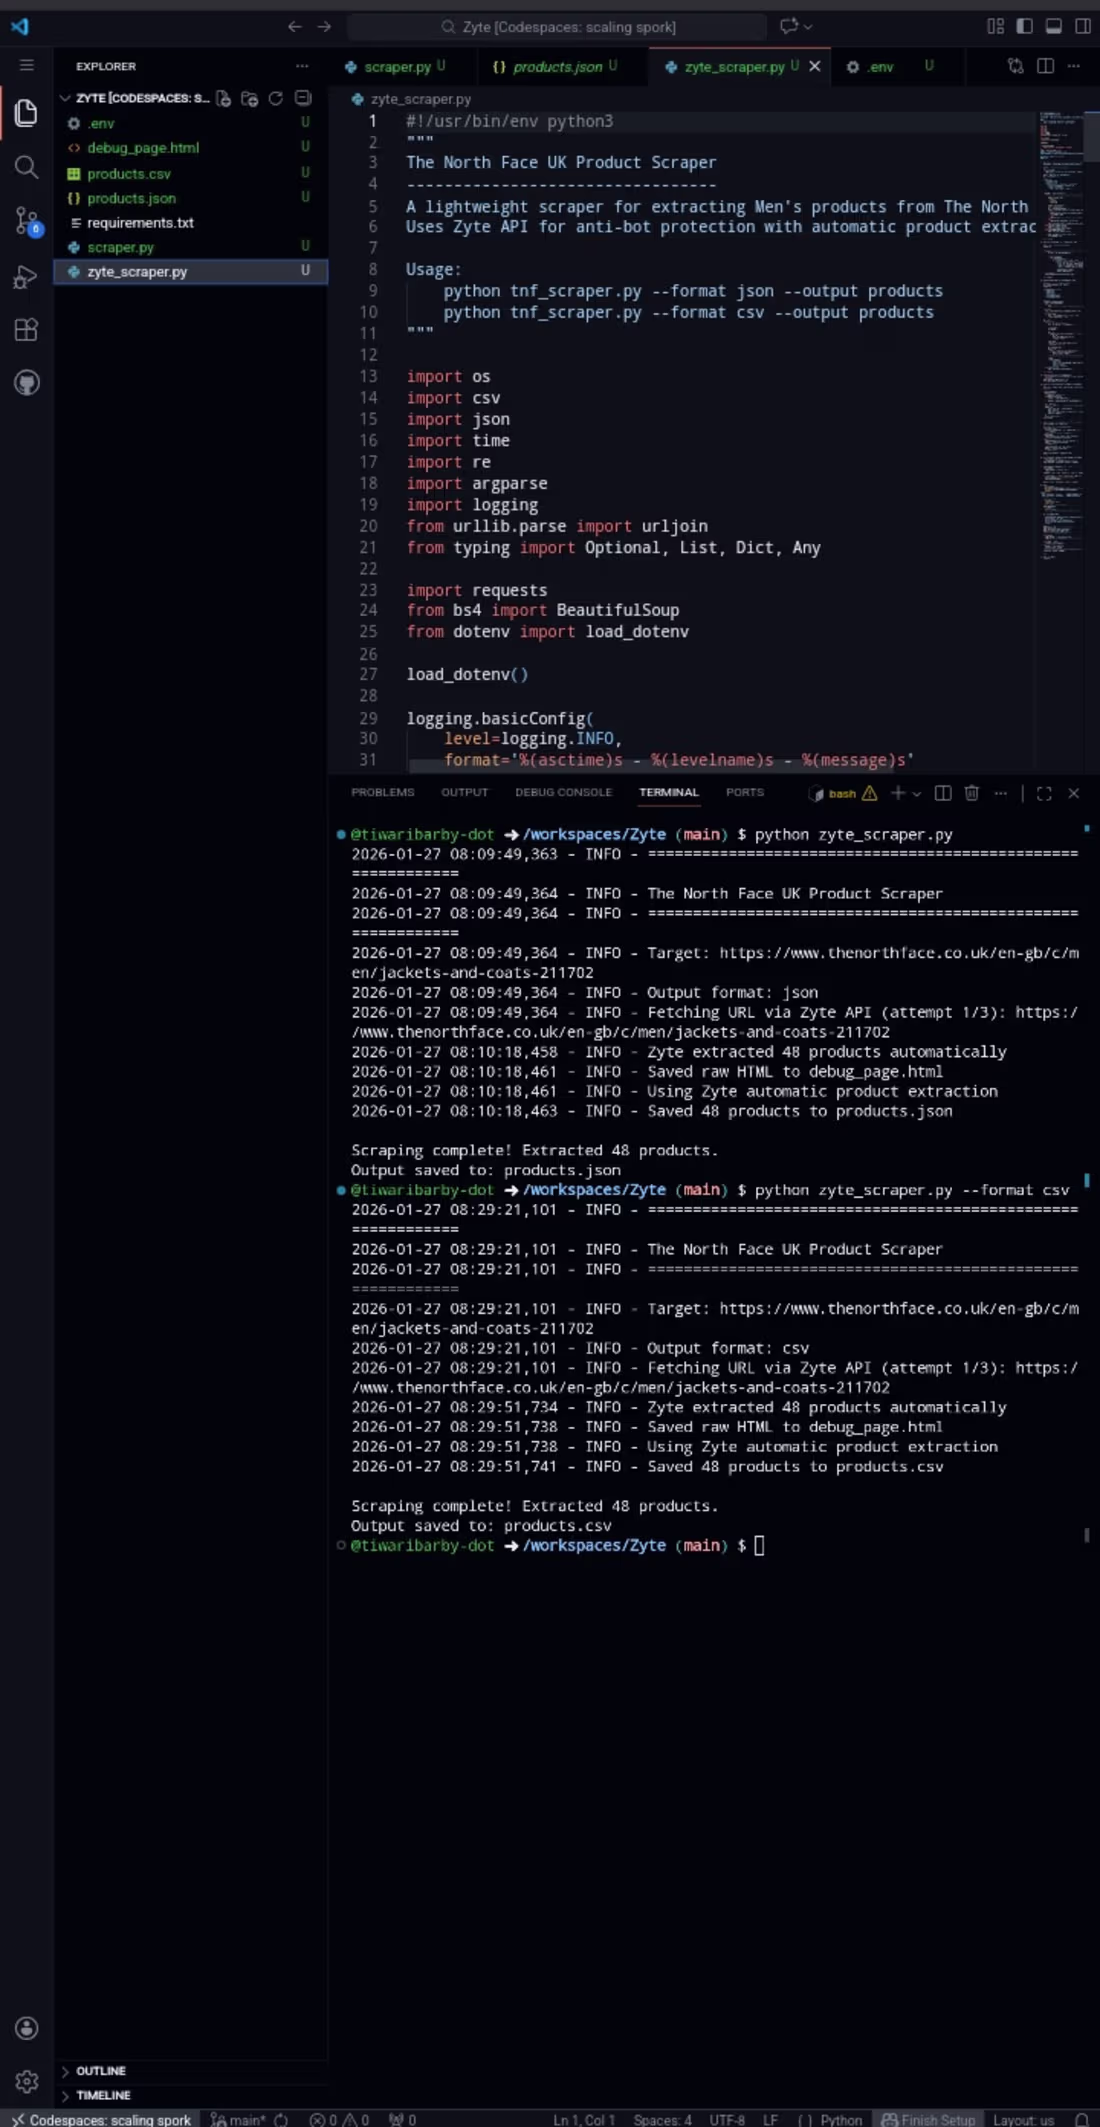Open the GitHub view in activity bar

point(26,383)
